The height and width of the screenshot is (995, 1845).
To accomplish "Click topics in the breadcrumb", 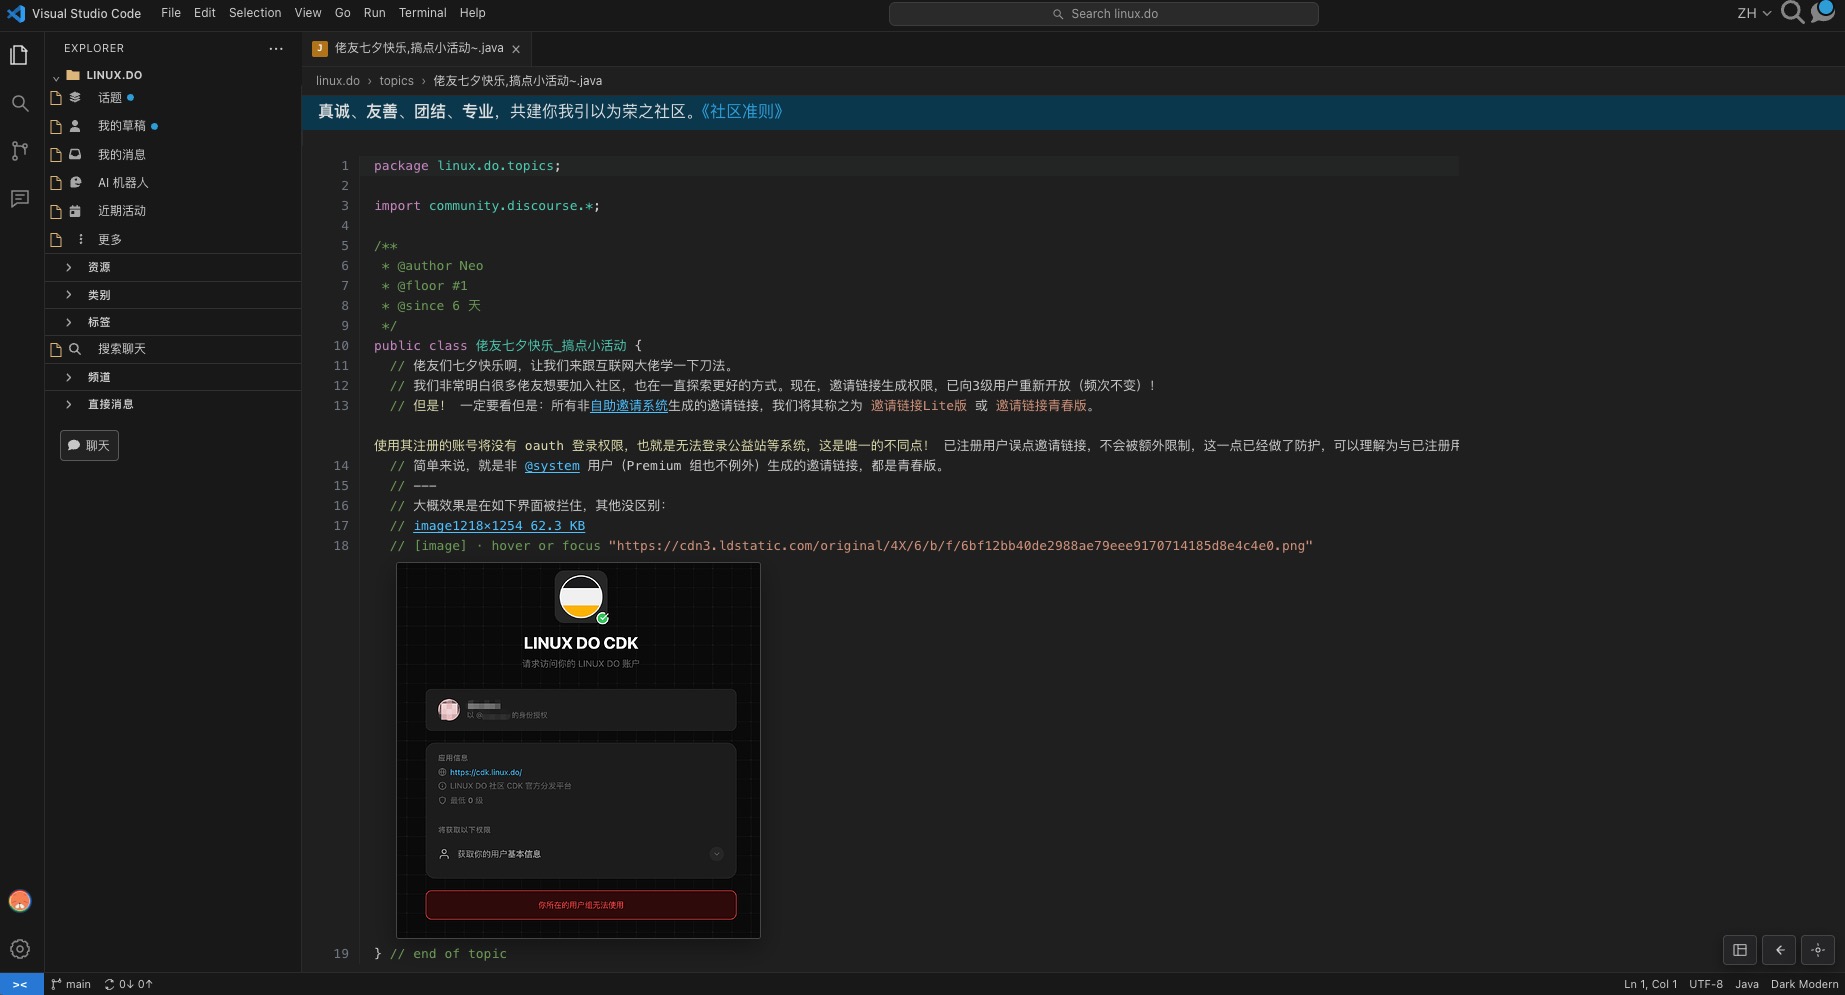I will tap(396, 81).
